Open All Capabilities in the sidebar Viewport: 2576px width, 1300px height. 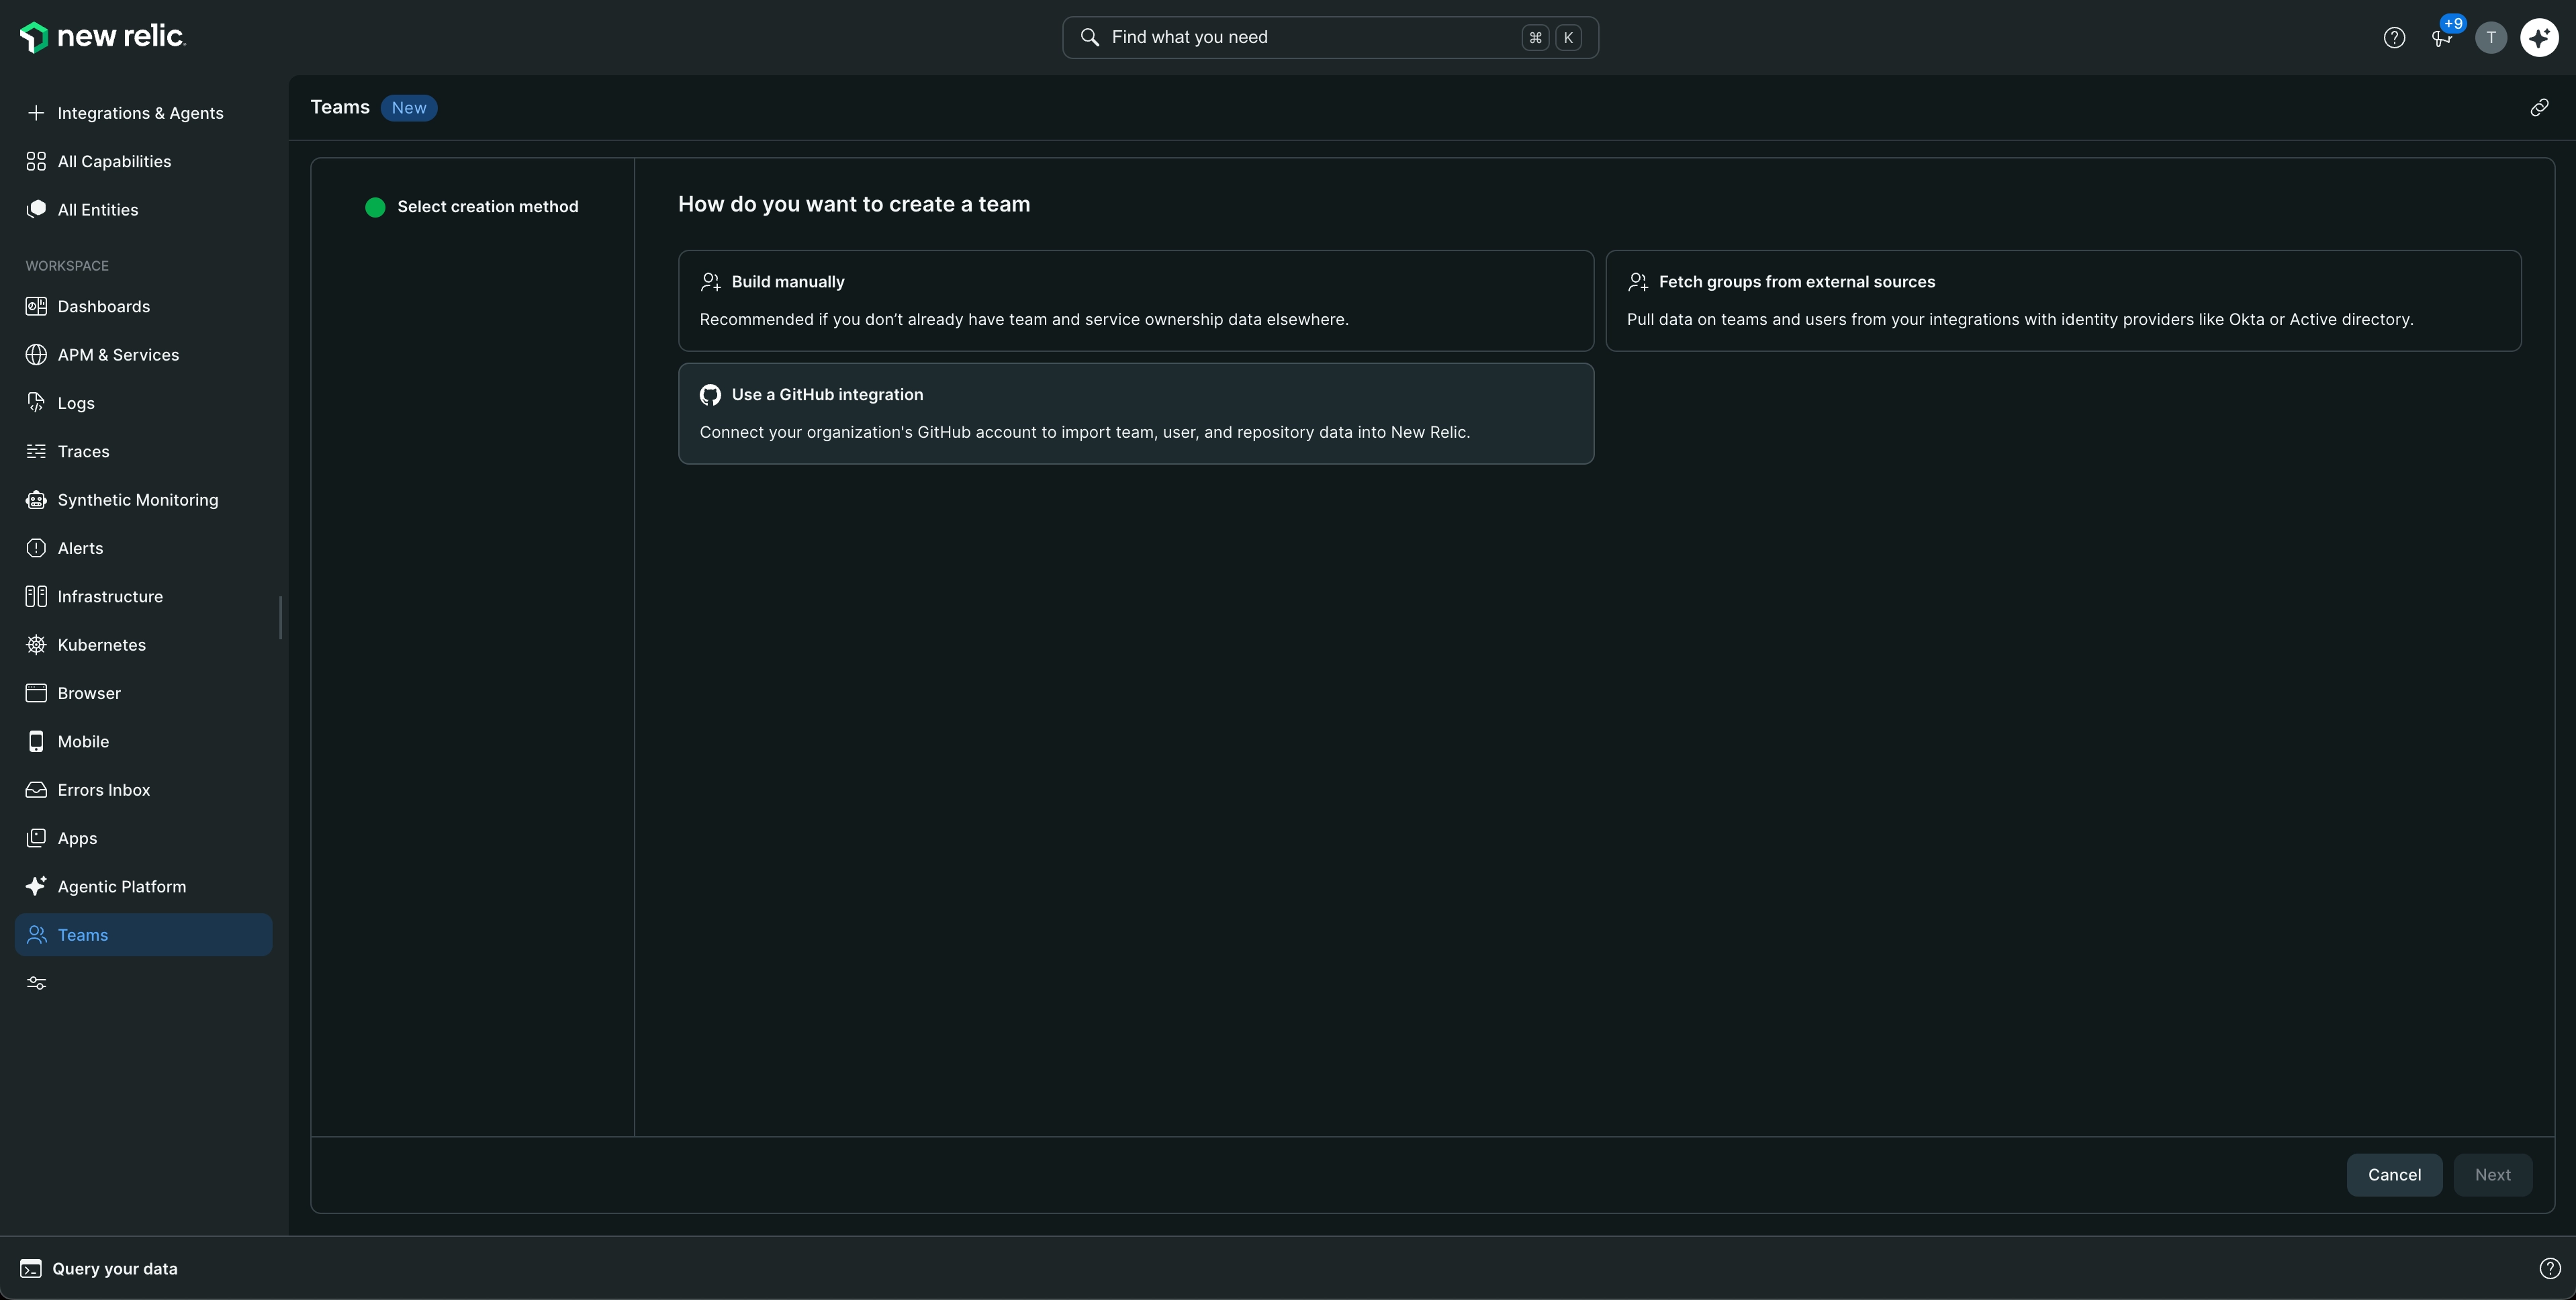144,162
